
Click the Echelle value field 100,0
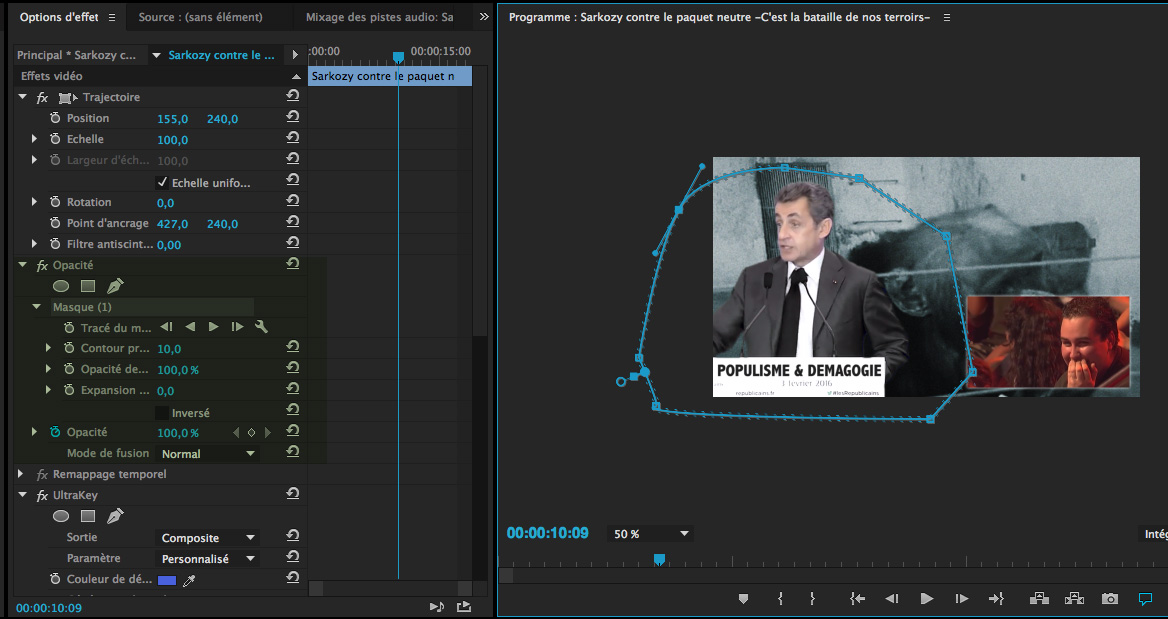pos(172,139)
